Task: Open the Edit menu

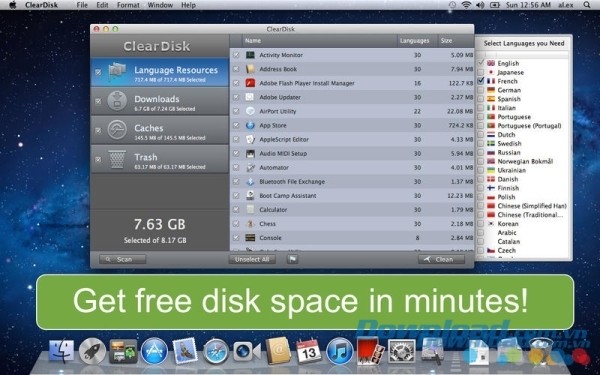Action: click(102, 5)
